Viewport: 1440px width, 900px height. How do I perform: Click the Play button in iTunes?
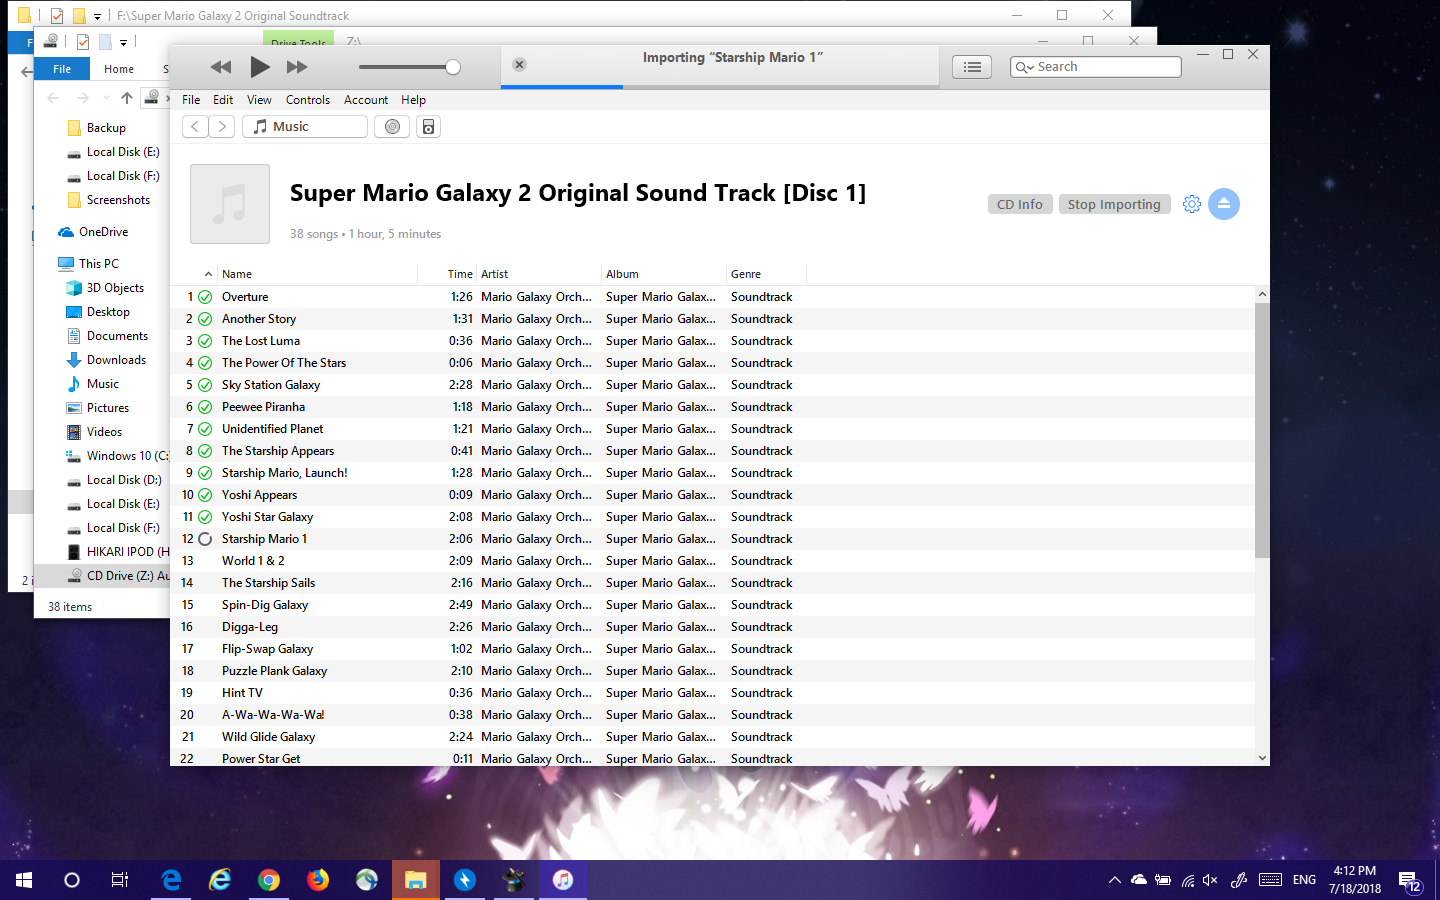(x=260, y=67)
